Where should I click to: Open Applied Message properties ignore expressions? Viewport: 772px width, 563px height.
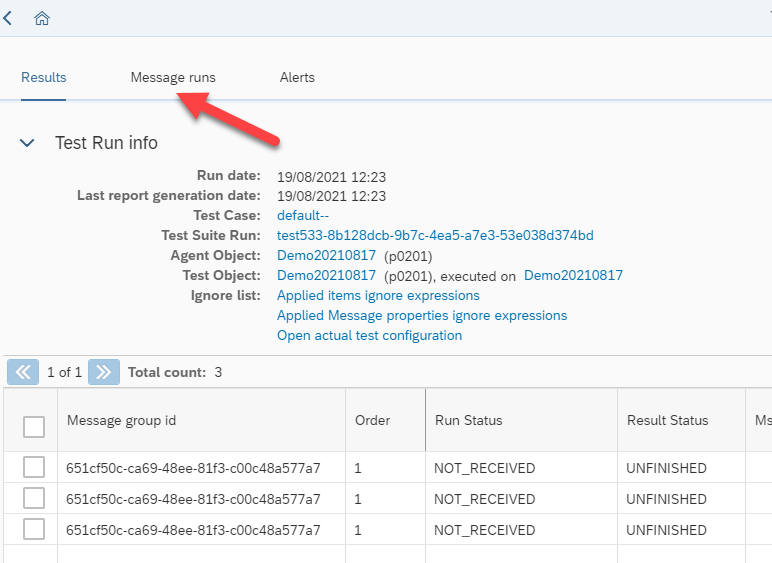(x=422, y=315)
